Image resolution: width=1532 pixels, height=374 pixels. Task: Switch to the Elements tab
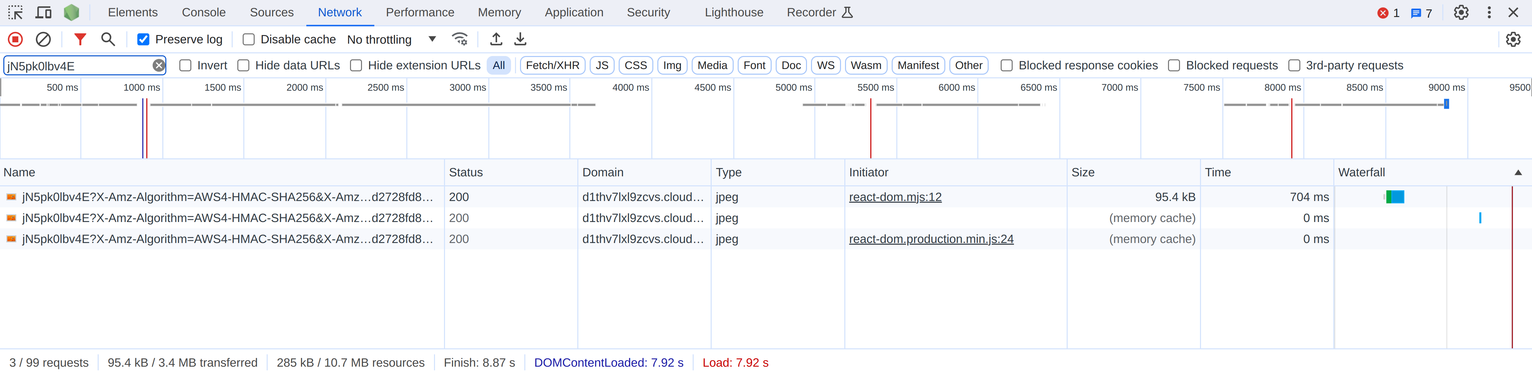pos(133,13)
